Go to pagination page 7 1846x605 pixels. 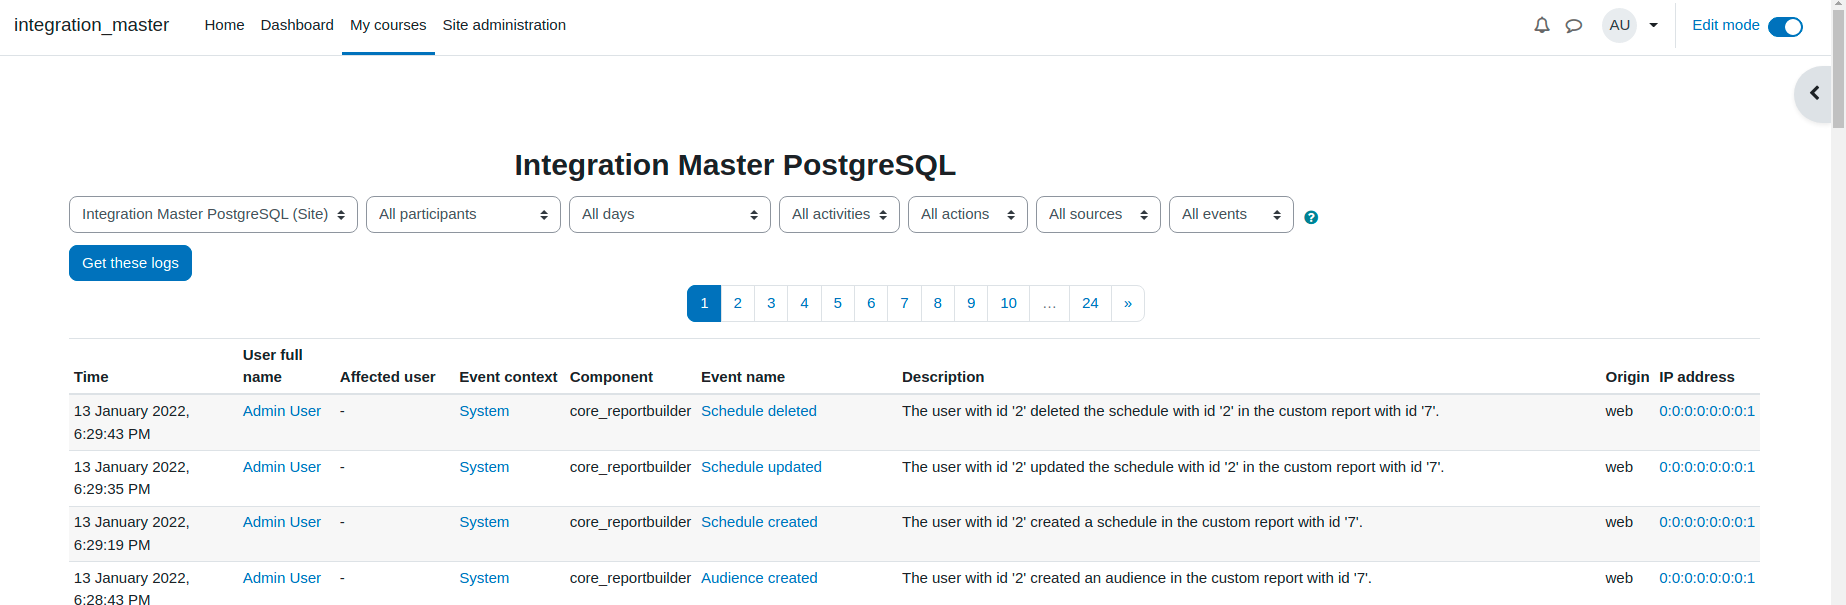coord(904,303)
